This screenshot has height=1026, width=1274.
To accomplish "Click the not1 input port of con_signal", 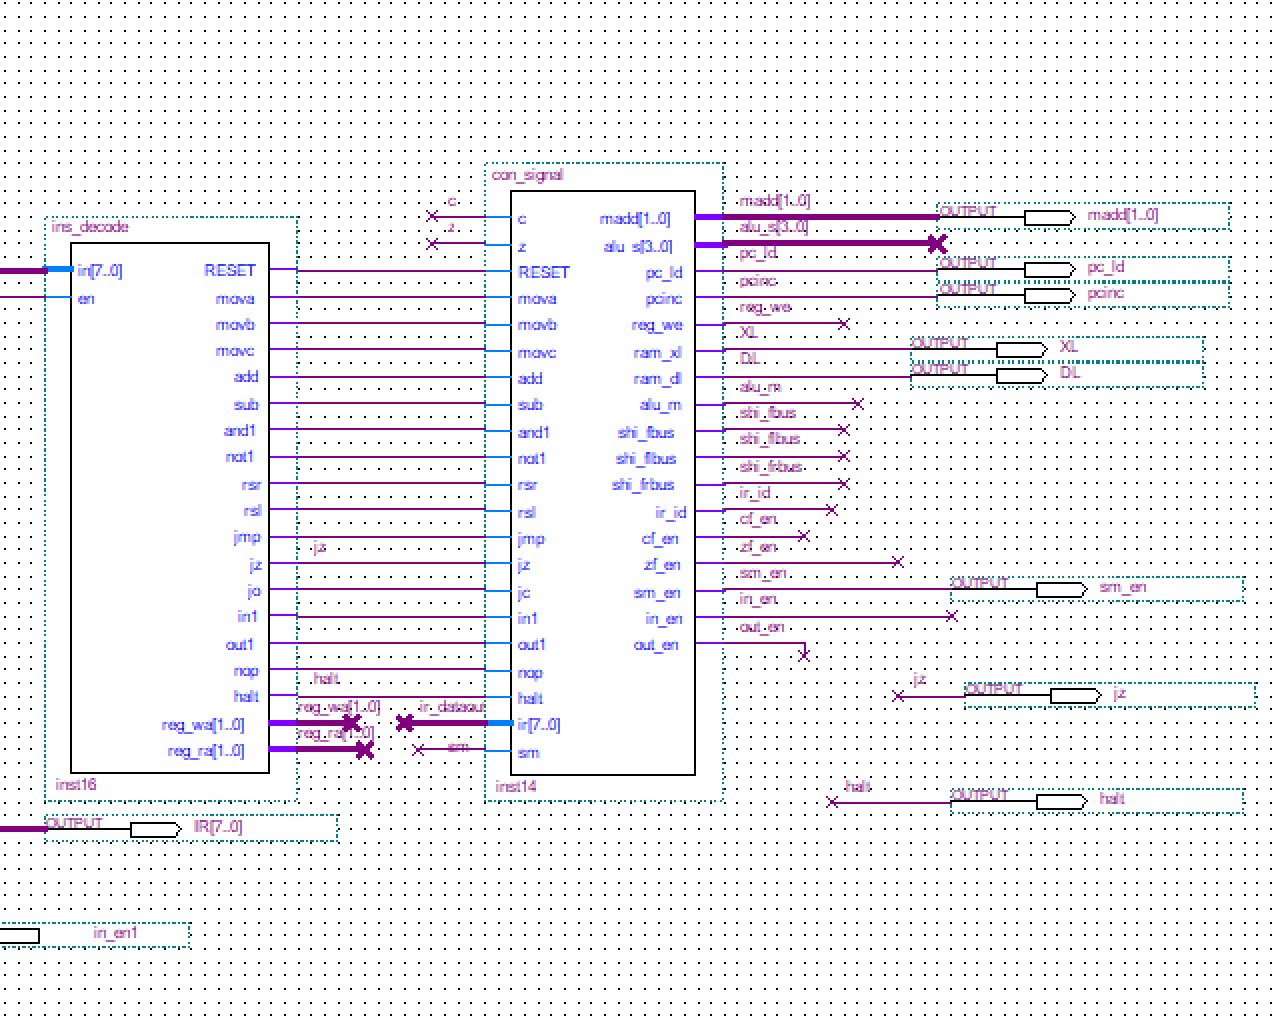I will tap(532, 459).
